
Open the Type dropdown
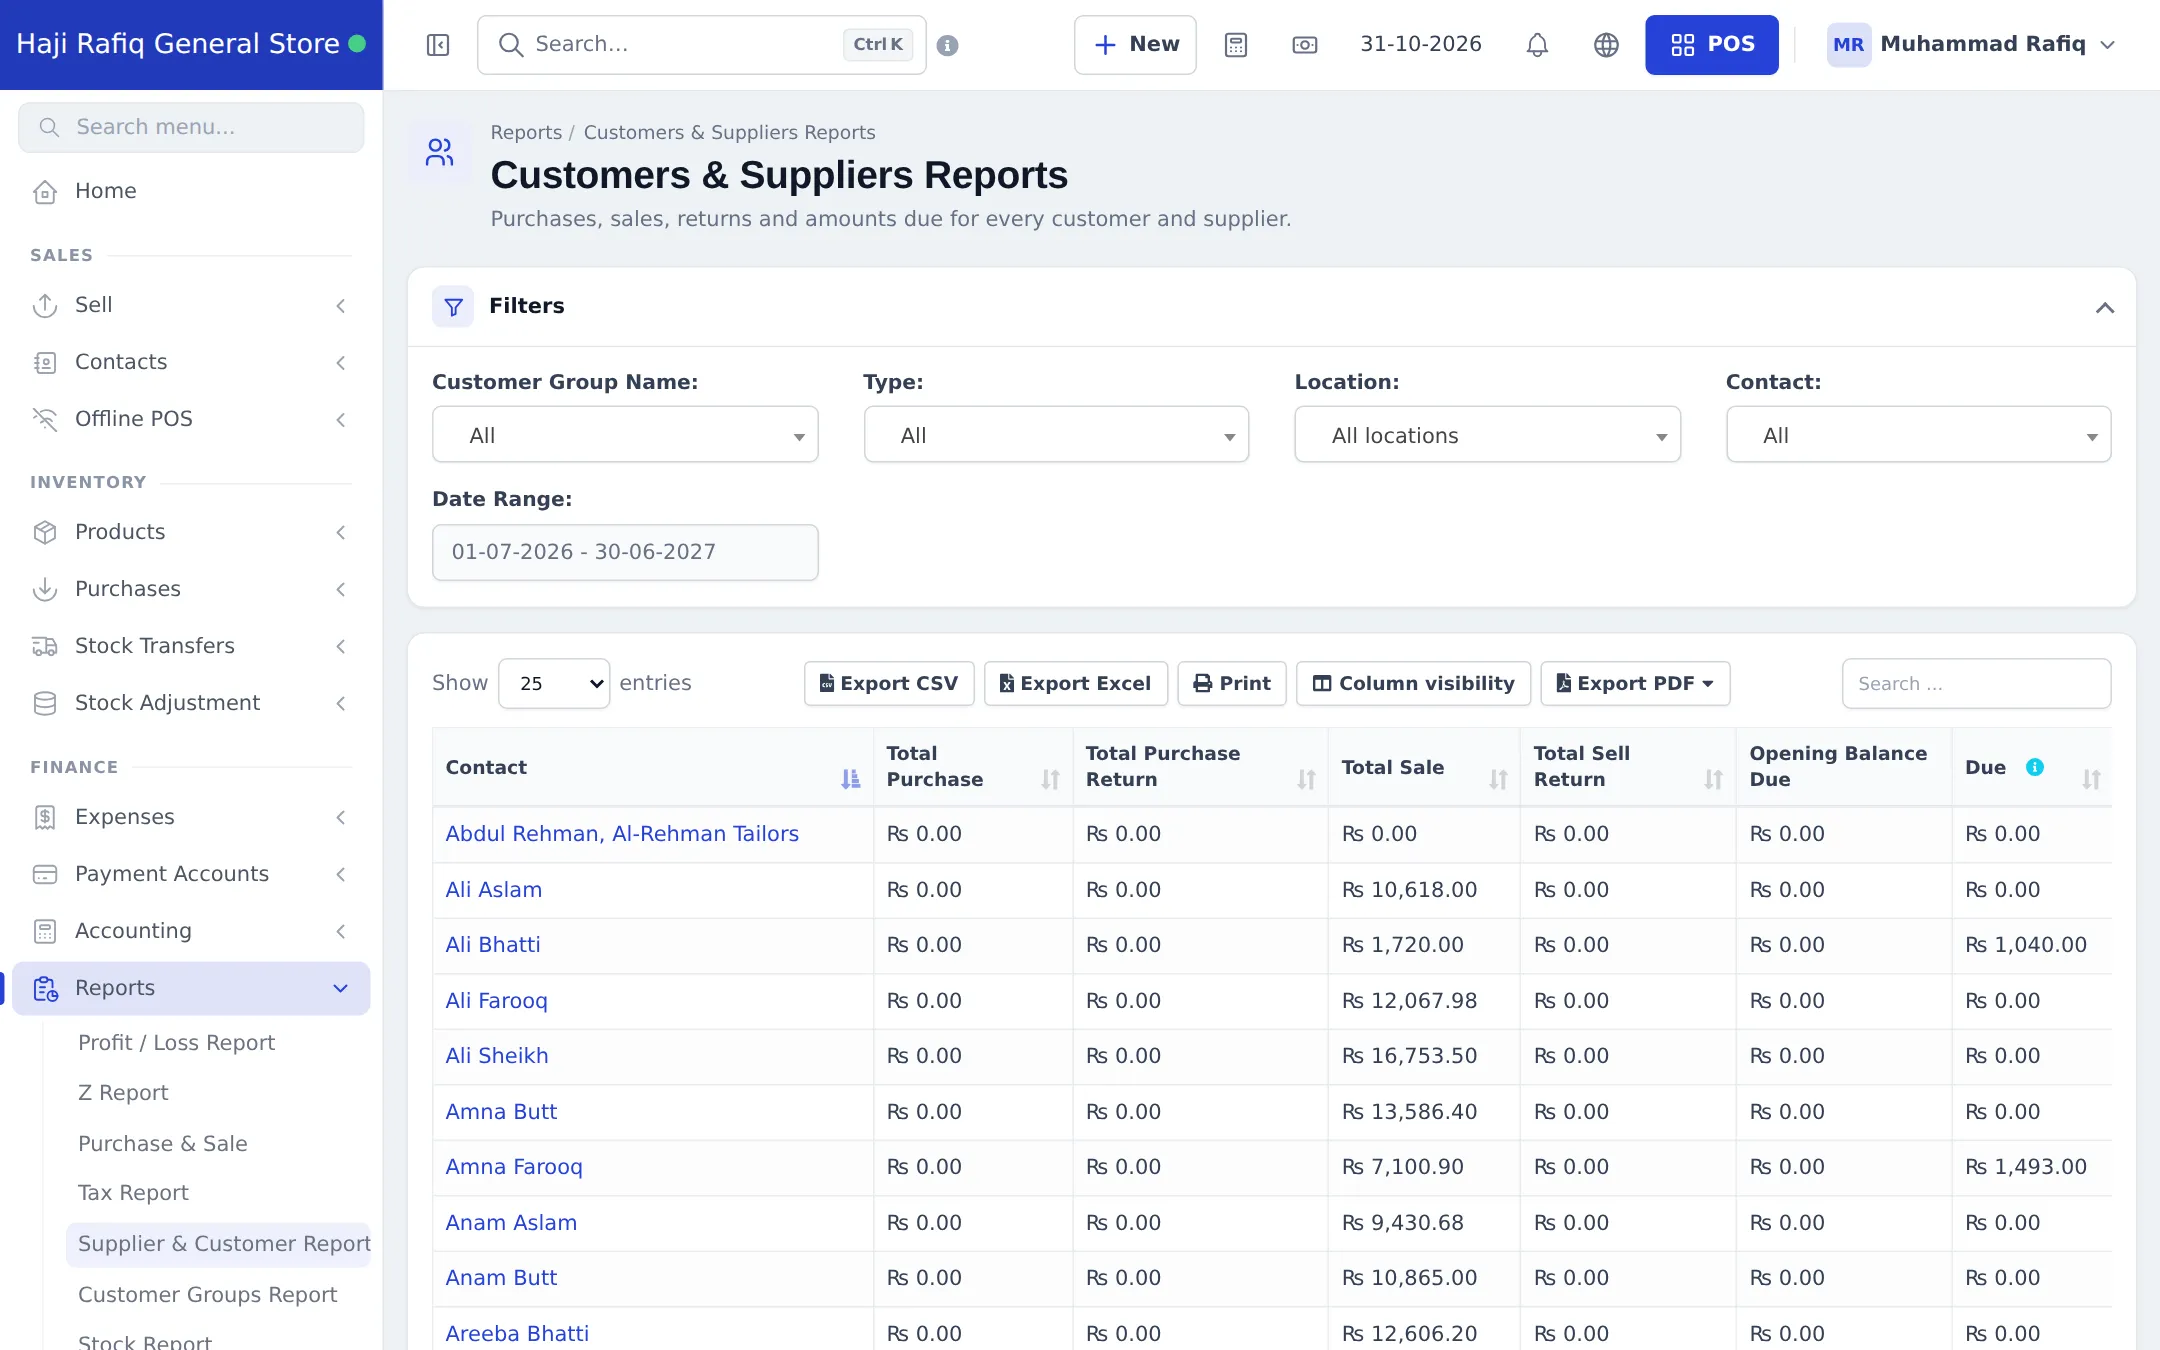[1056, 435]
